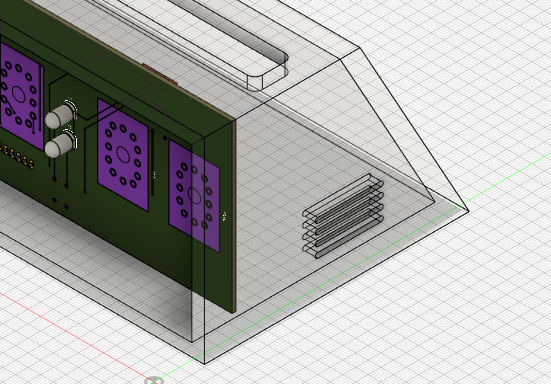This screenshot has height=384, width=551.
Task: Select the rightmost purple socket behind enclosure wall
Action: (194, 196)
